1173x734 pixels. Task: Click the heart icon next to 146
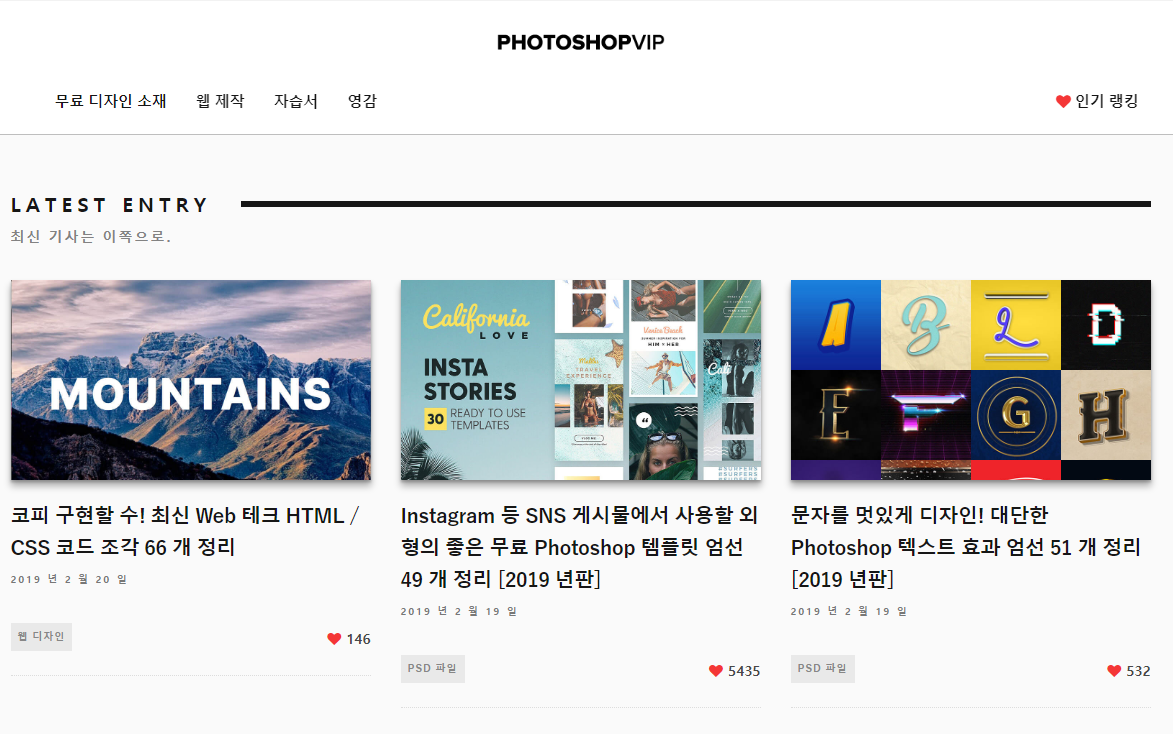[x=334, y=639]
